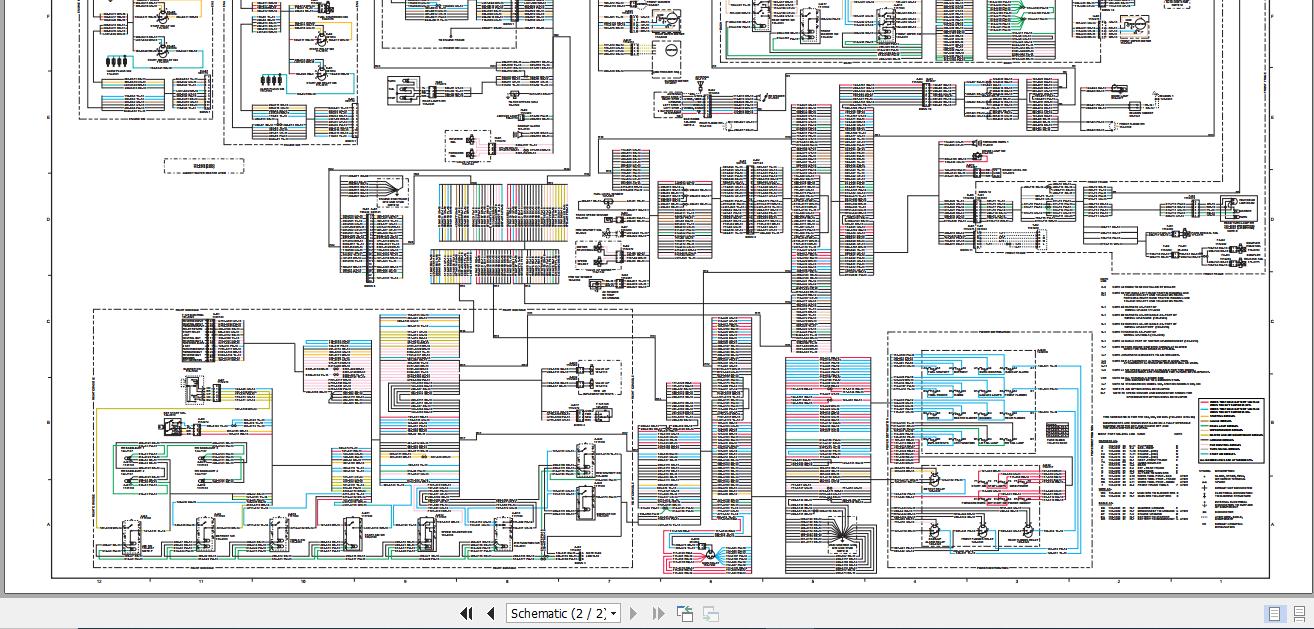Go to the first page

point(466,613)
